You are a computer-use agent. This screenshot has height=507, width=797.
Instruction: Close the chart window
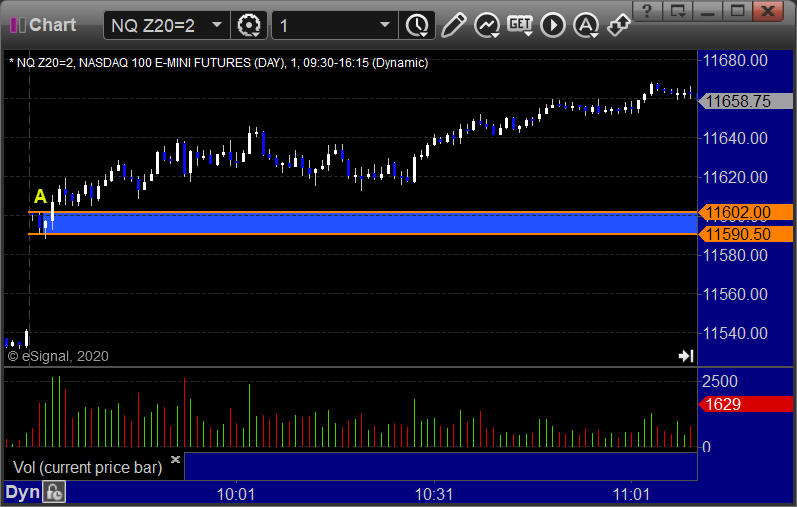click(768, 11)
